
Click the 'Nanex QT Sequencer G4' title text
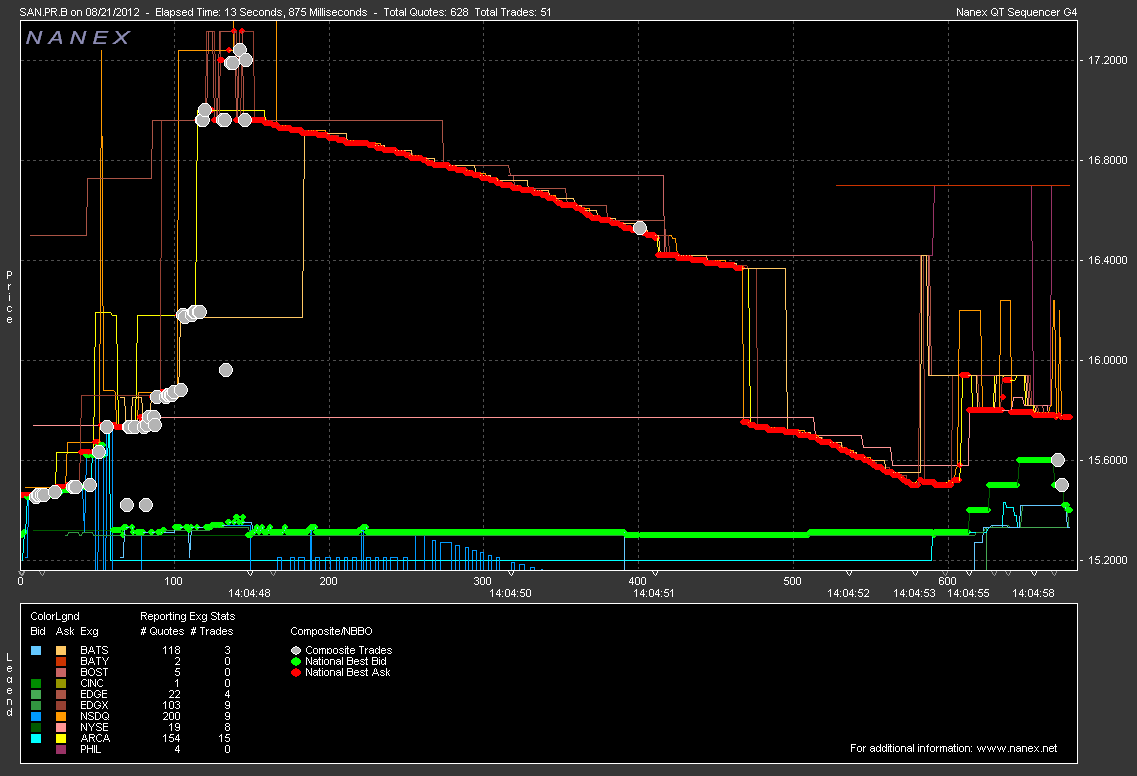click(x=1065, y=12)
